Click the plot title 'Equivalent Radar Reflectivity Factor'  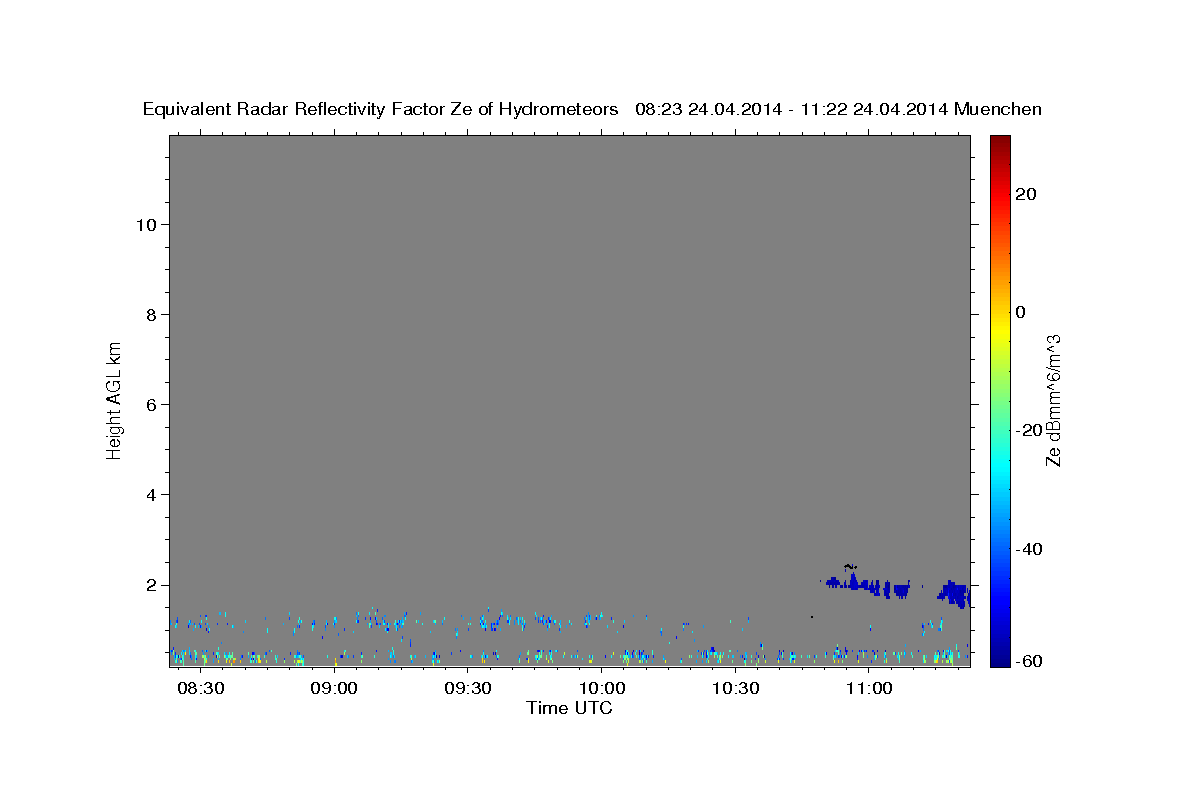coord(295,110)
